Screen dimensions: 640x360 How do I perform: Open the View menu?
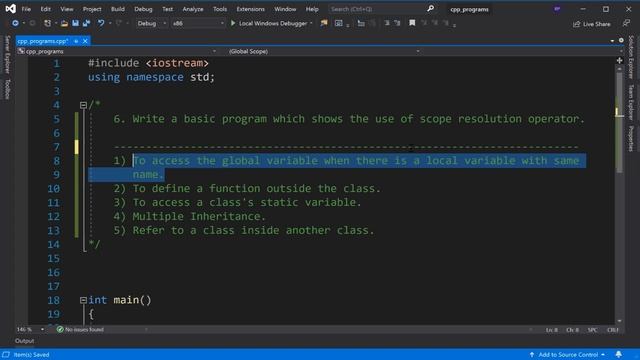[x=67, y=9]
